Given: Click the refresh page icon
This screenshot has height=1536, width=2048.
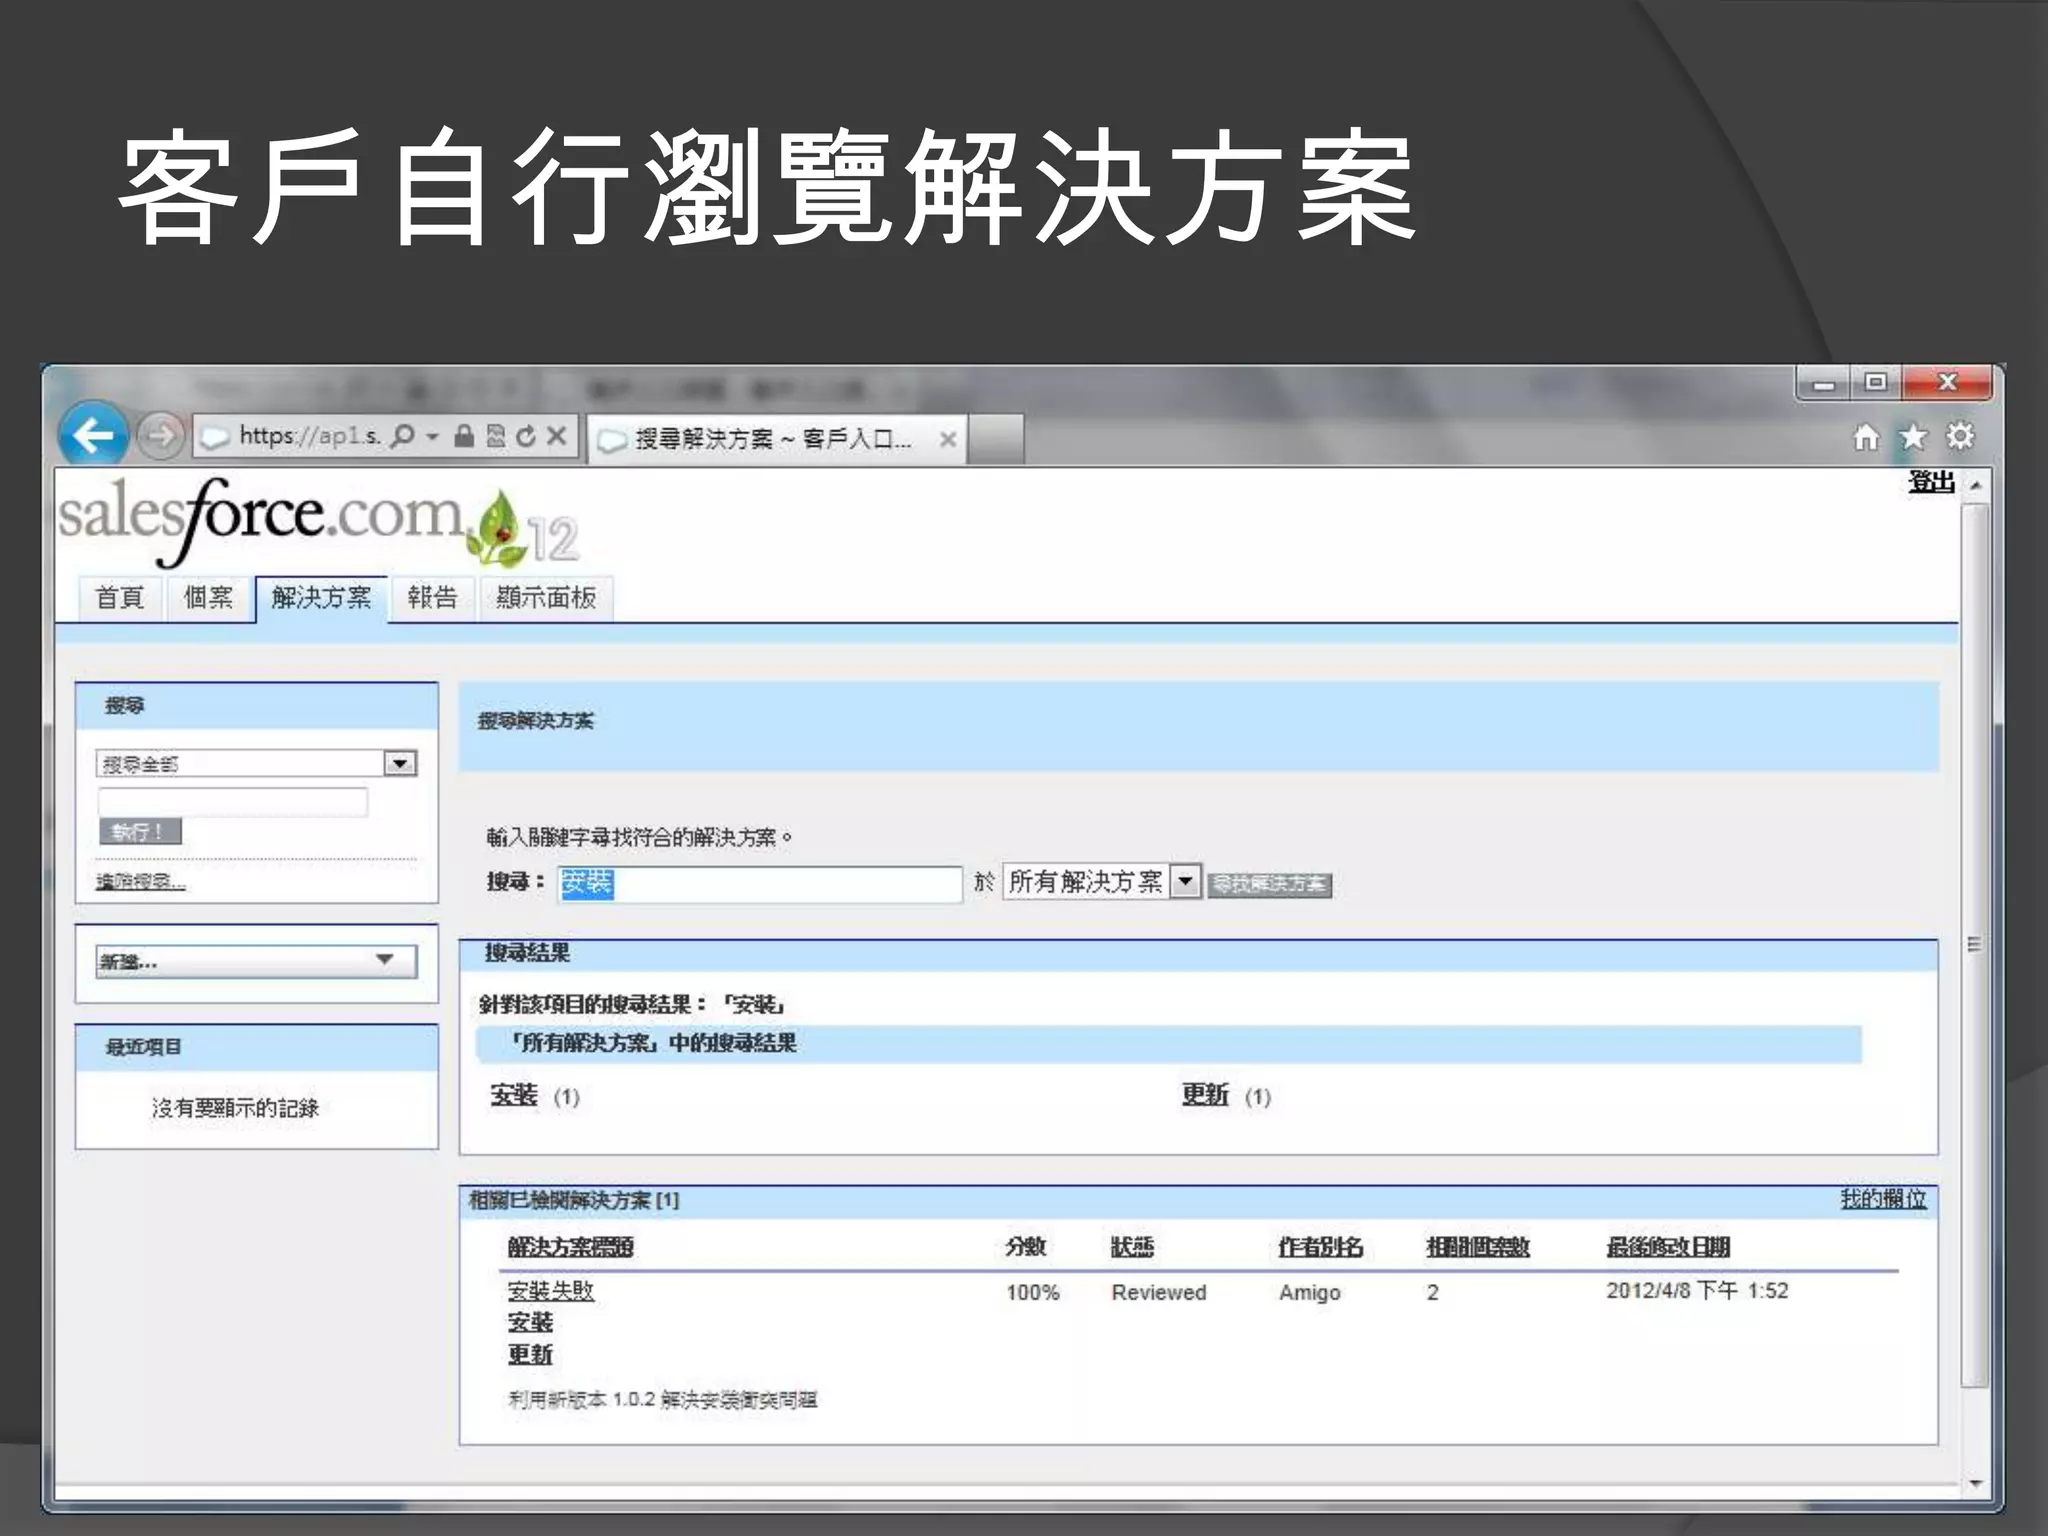Looking at the screenshot, I should 526,436.
